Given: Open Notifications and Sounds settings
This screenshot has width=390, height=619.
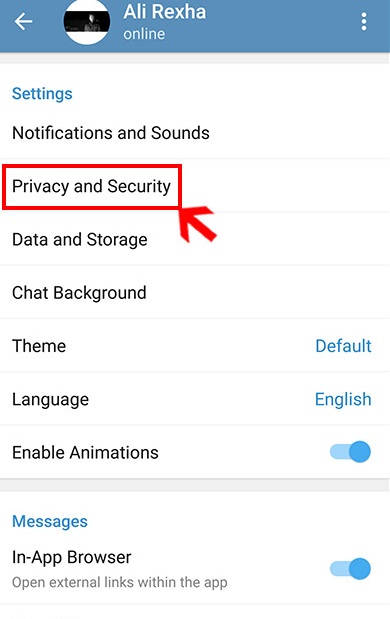Looking at the screenshot, I should pos(195,133).
